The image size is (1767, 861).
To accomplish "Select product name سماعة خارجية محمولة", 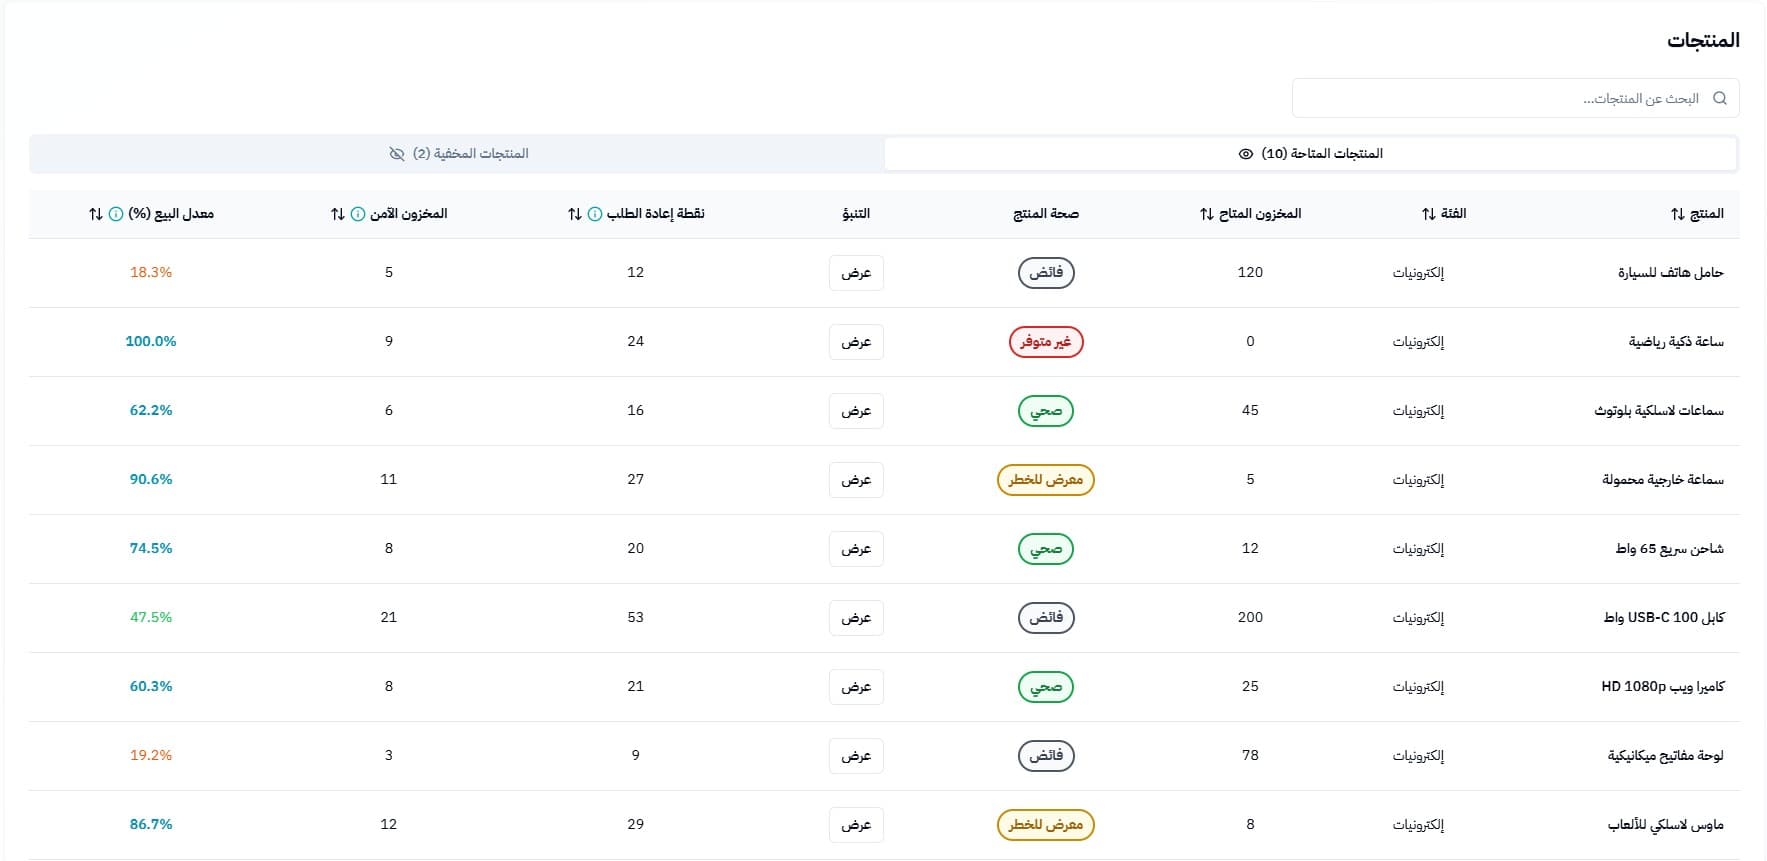I will [x=1663, y=480].
